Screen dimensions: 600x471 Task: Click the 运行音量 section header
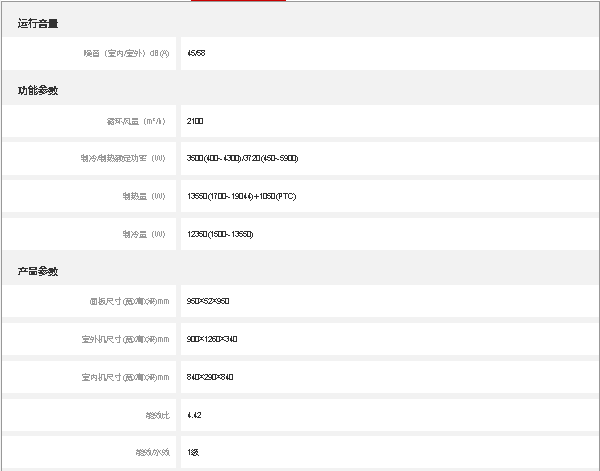click(x=38, y=23)
